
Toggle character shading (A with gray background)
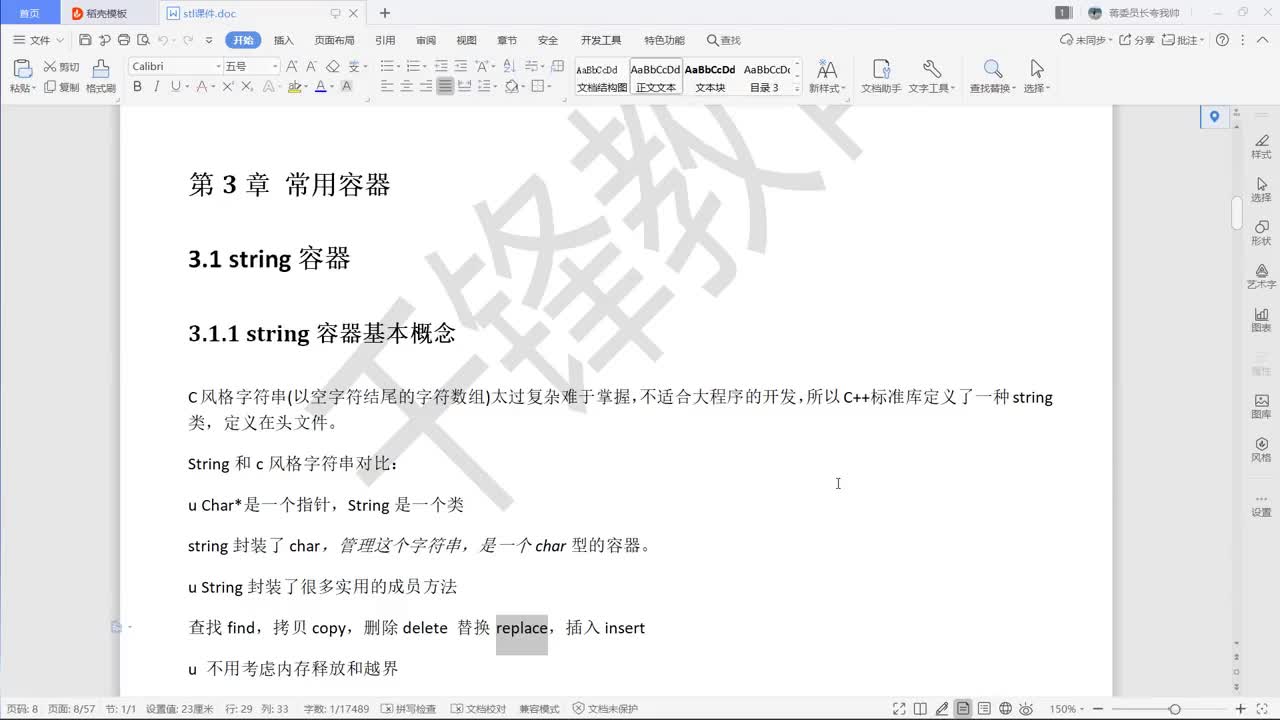pyautogui.click(x=346, y=87)
